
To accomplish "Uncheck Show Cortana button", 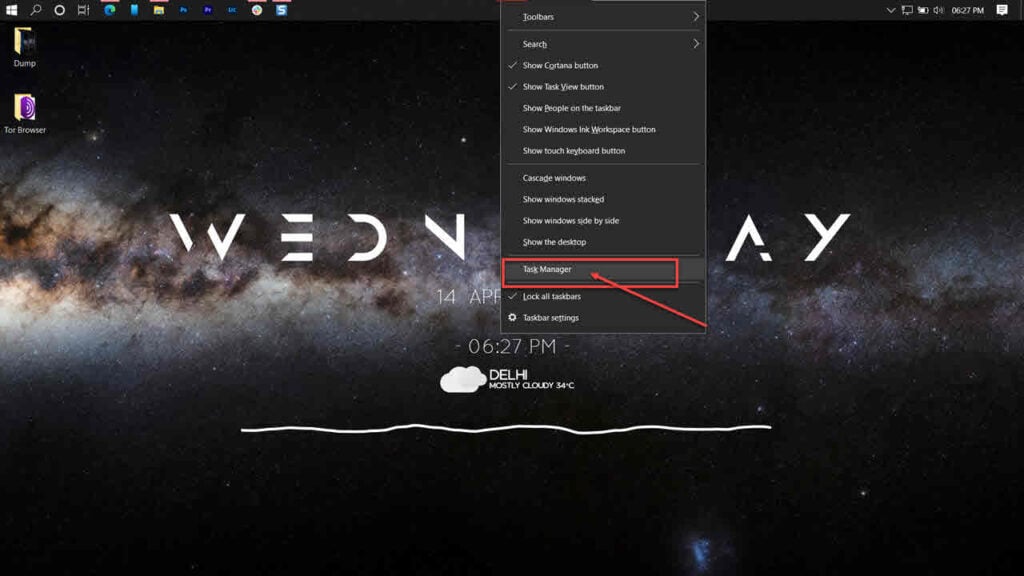I will (560, 66).
